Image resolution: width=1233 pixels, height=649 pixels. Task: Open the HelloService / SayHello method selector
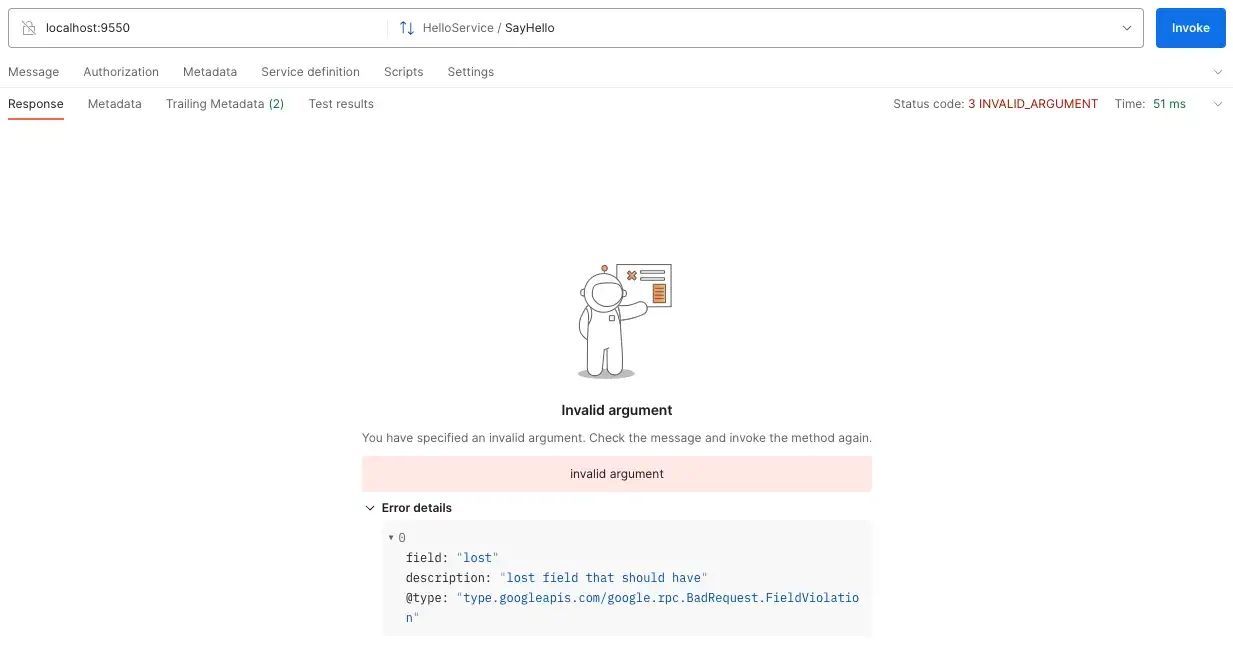point(765,28)
